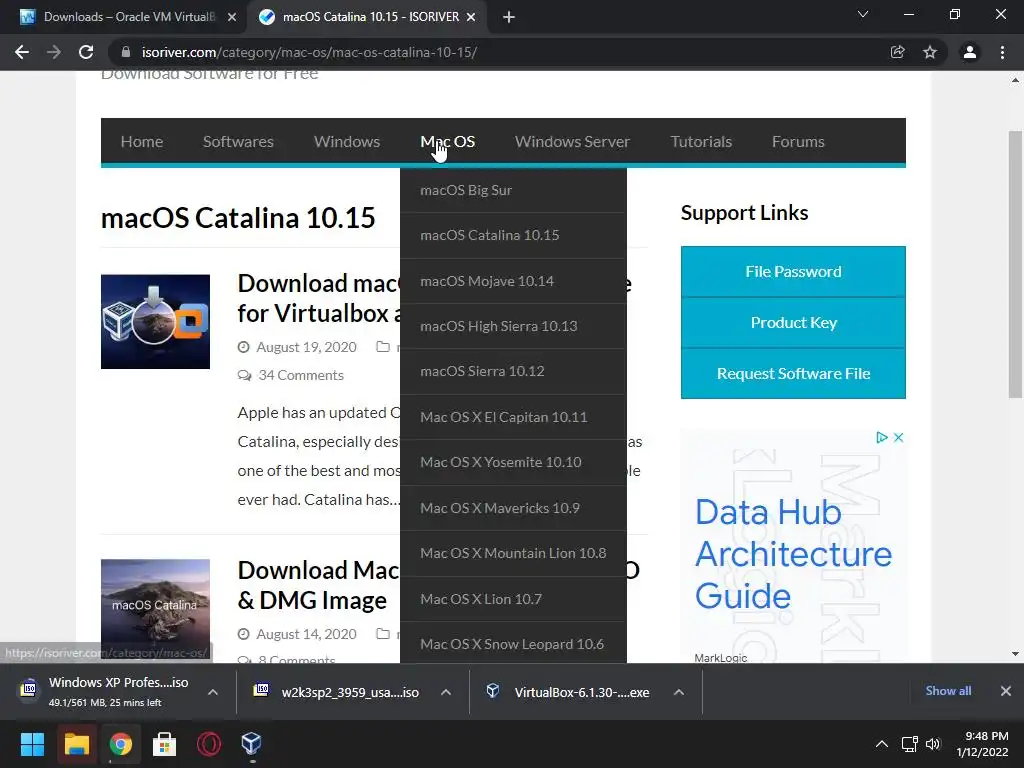The width and height of the screenshot is (1024, 768).
Task: Open the Tutorials navigation item
Action: pos(701,142)
